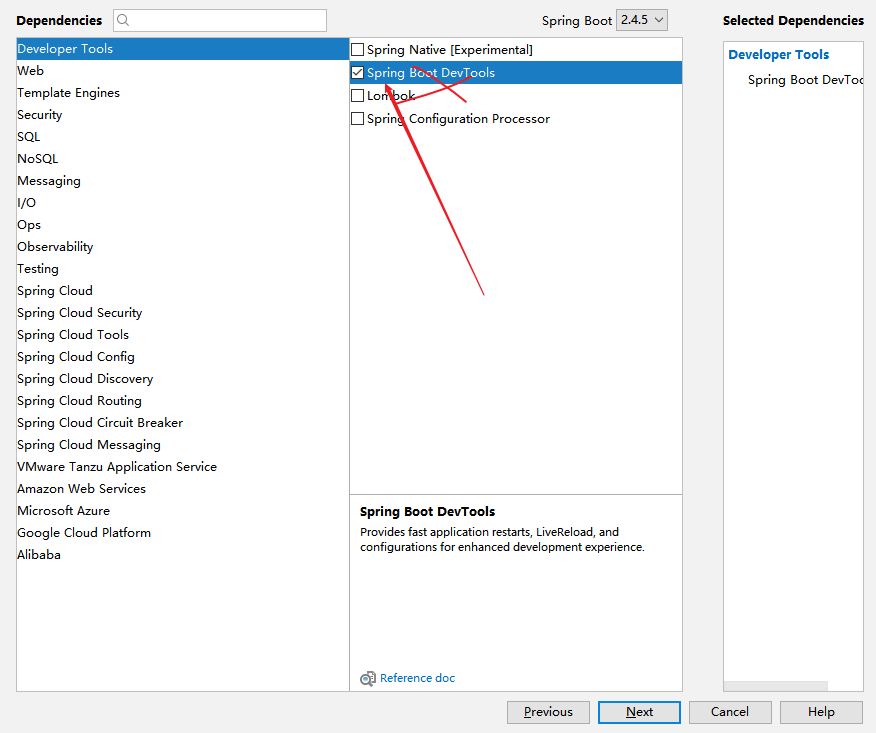Screen dimensions: 876x733
Task: Click the Spring Native [Experimental] label
Action: pos(450,50)
